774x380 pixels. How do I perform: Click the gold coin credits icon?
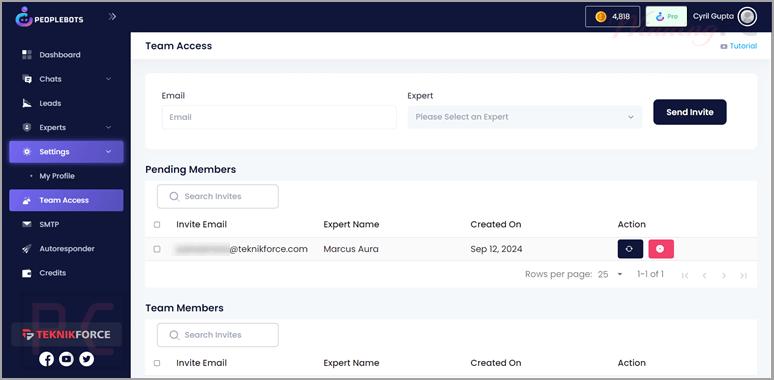point(601,17)
